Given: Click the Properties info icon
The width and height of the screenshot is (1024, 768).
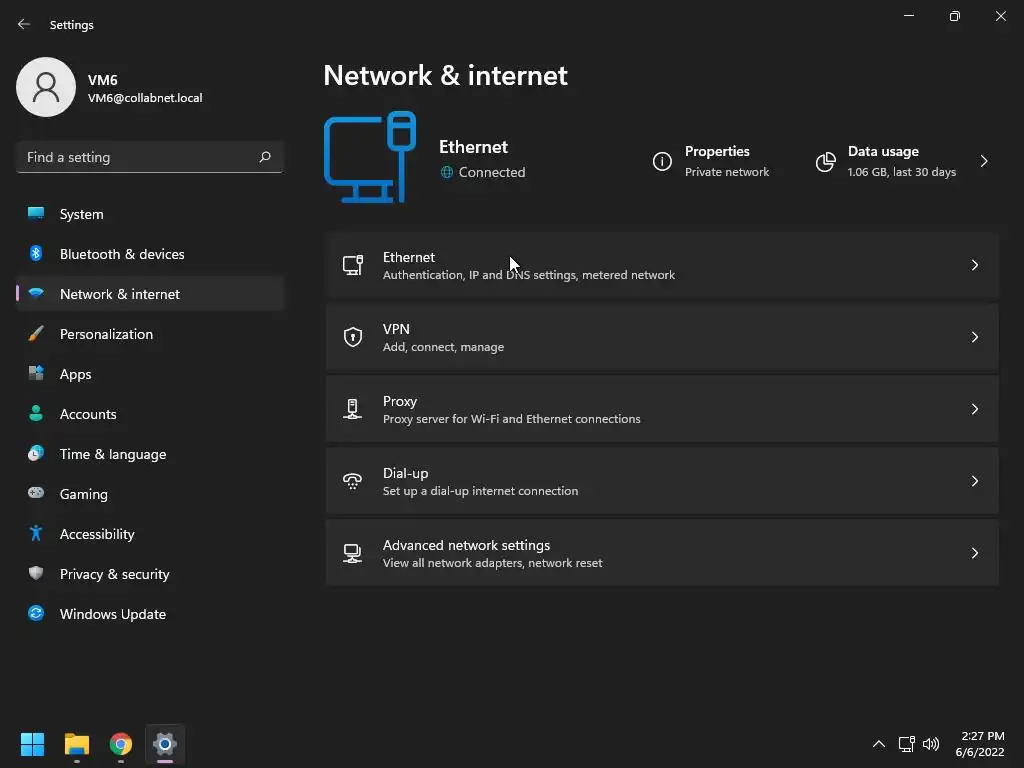Looking at the screenshot, I should [662, 161].
